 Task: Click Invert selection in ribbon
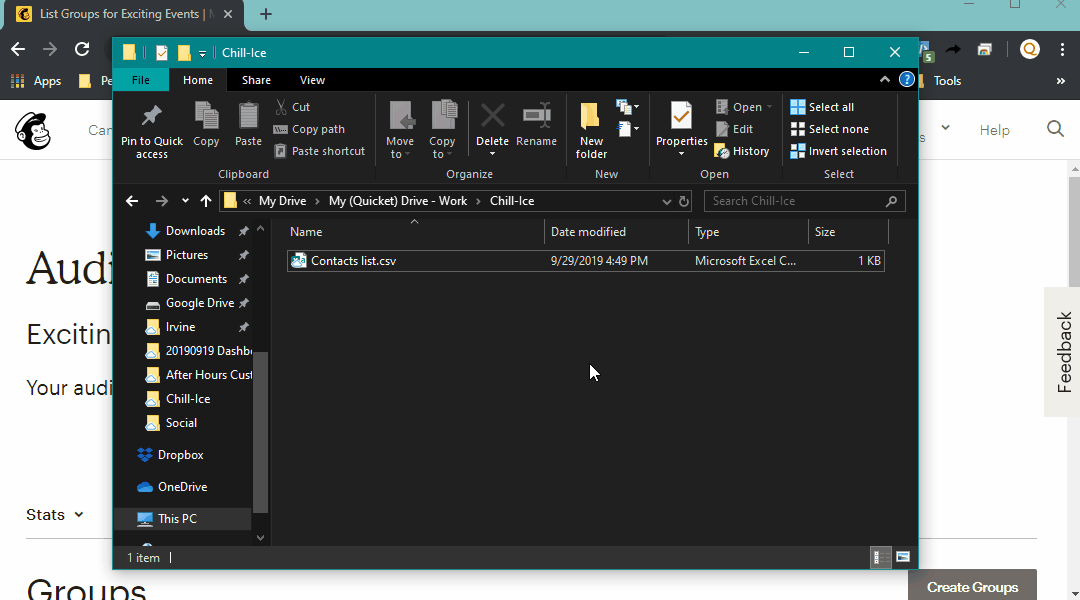click(839, 151)
